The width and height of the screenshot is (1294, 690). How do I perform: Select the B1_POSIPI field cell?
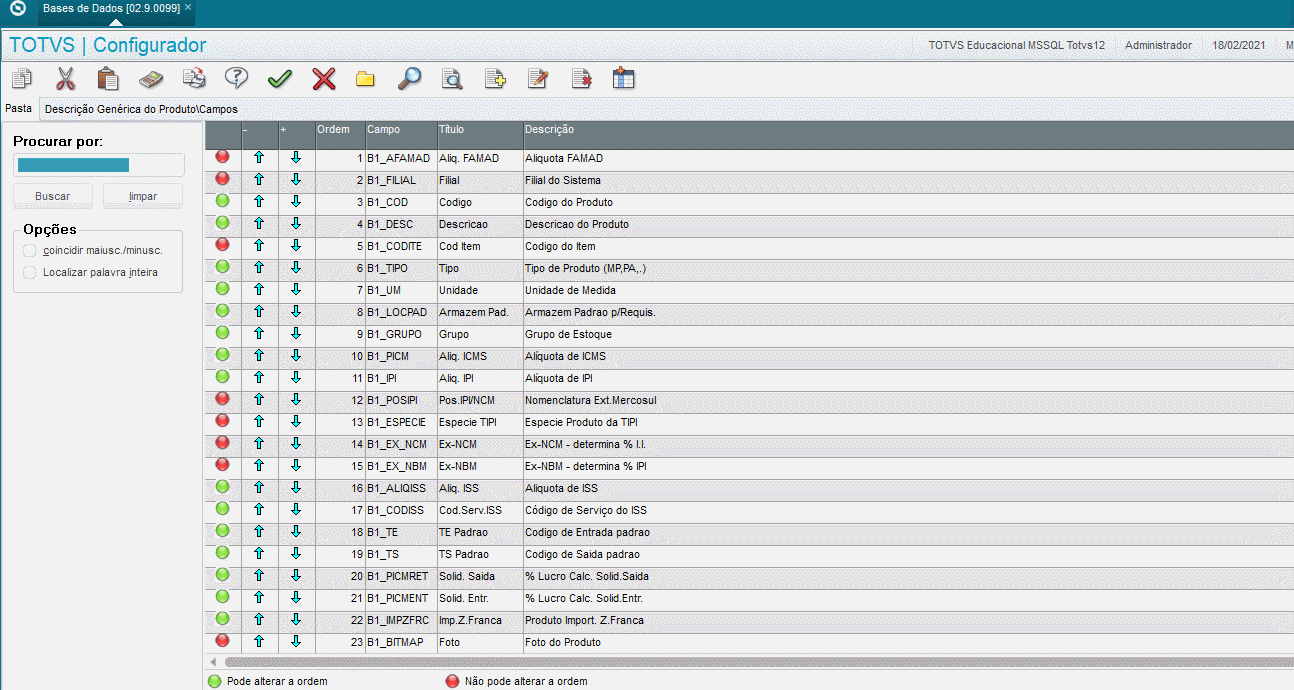click(x=400, y=400)
